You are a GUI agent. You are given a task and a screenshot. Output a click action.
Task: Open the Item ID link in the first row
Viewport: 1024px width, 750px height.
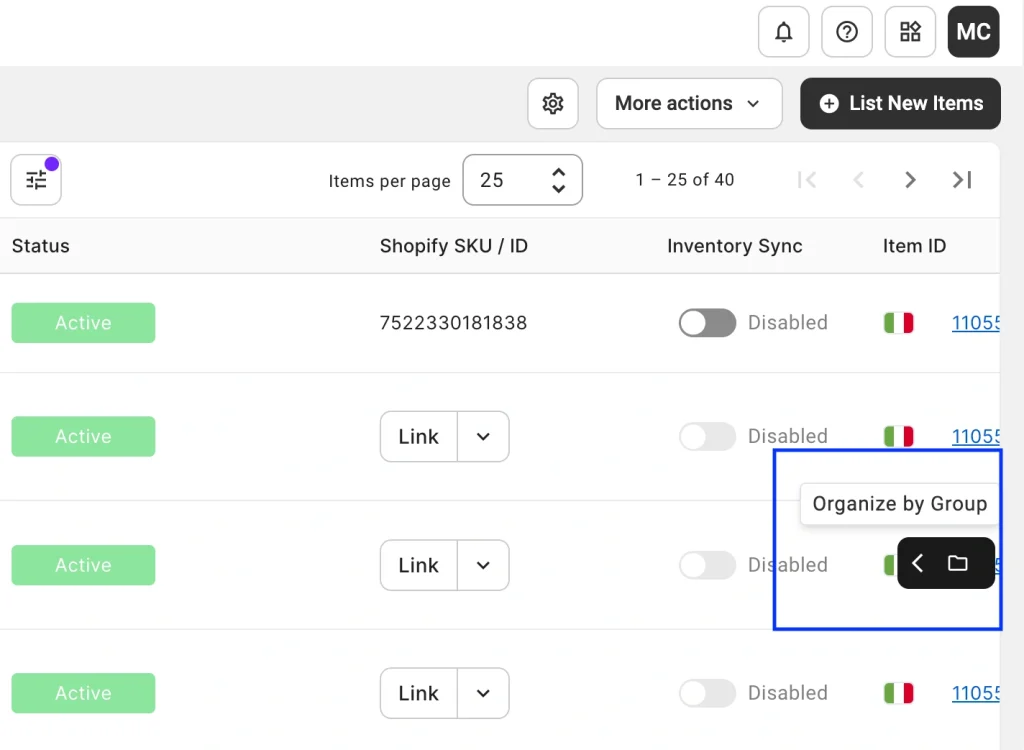click(x=975, y=323)
